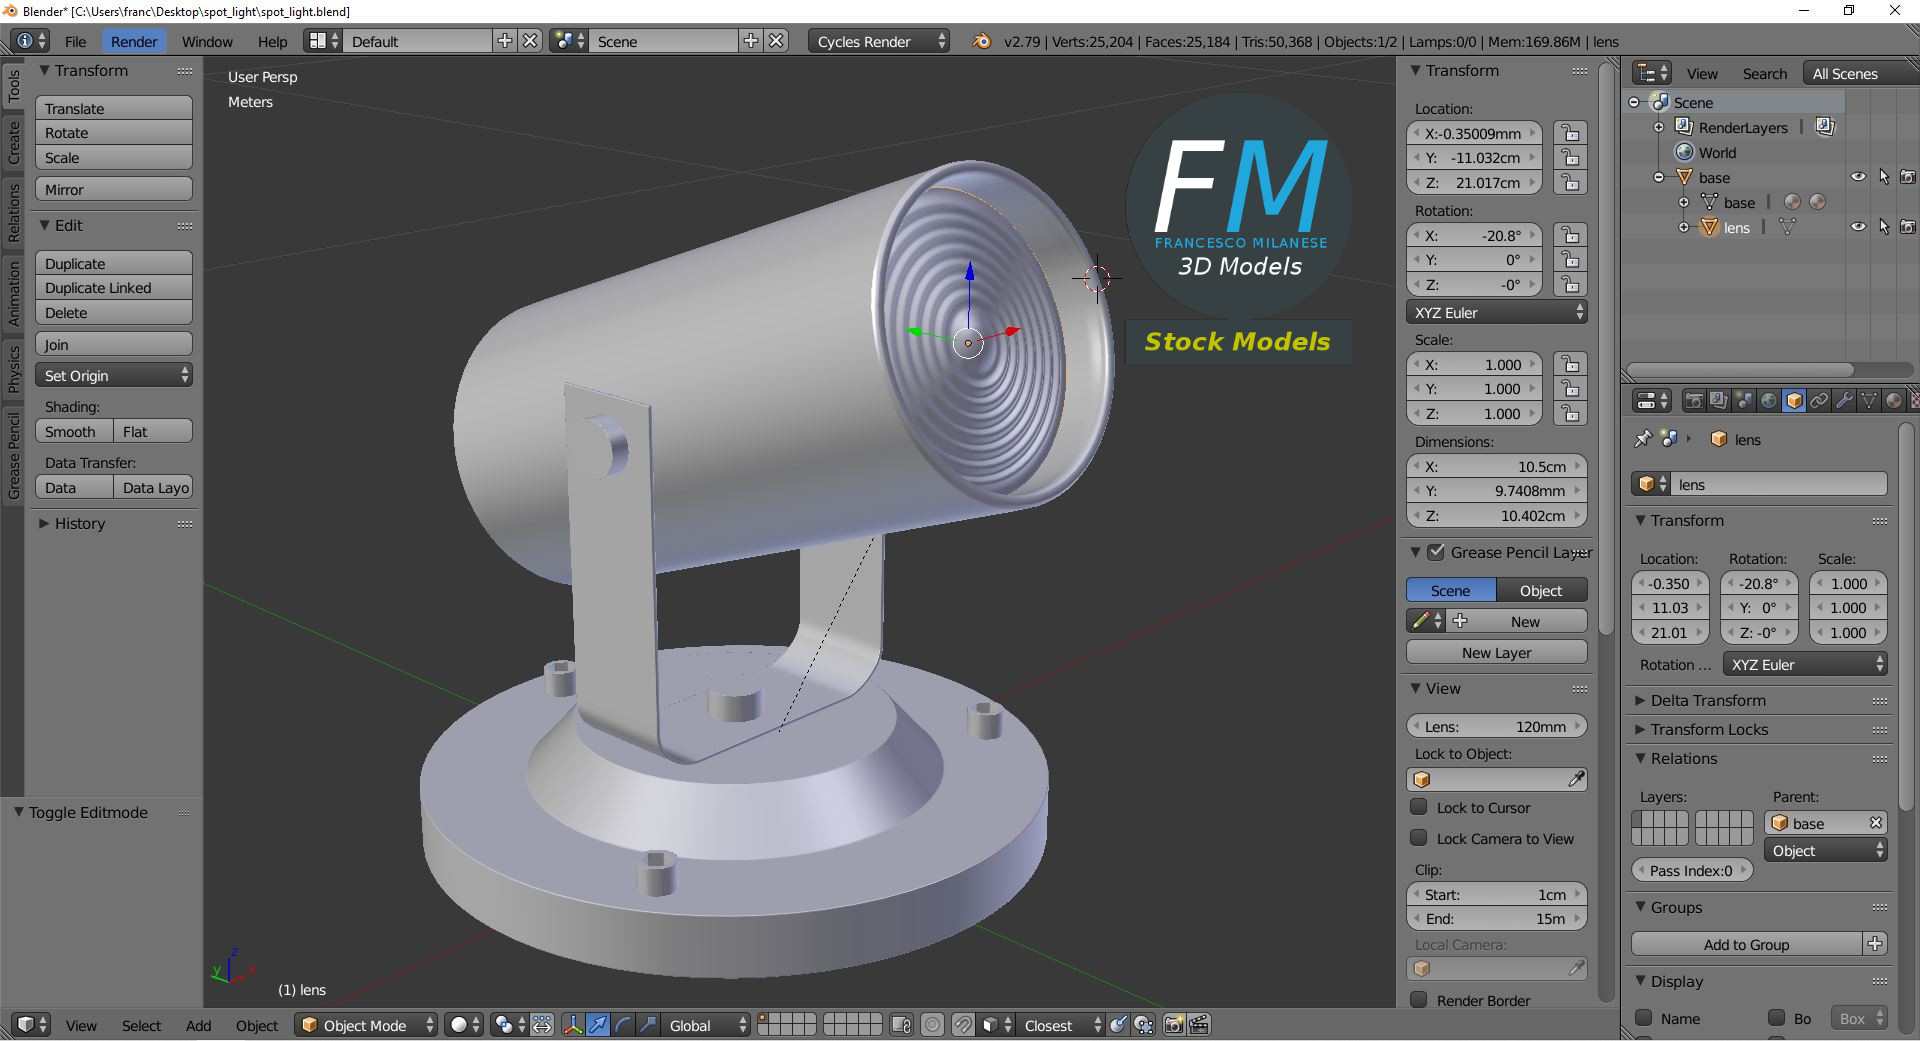Screen dimensions: 1920x1041
Task: Click the Add to Group button
Action: [1747, 944]
